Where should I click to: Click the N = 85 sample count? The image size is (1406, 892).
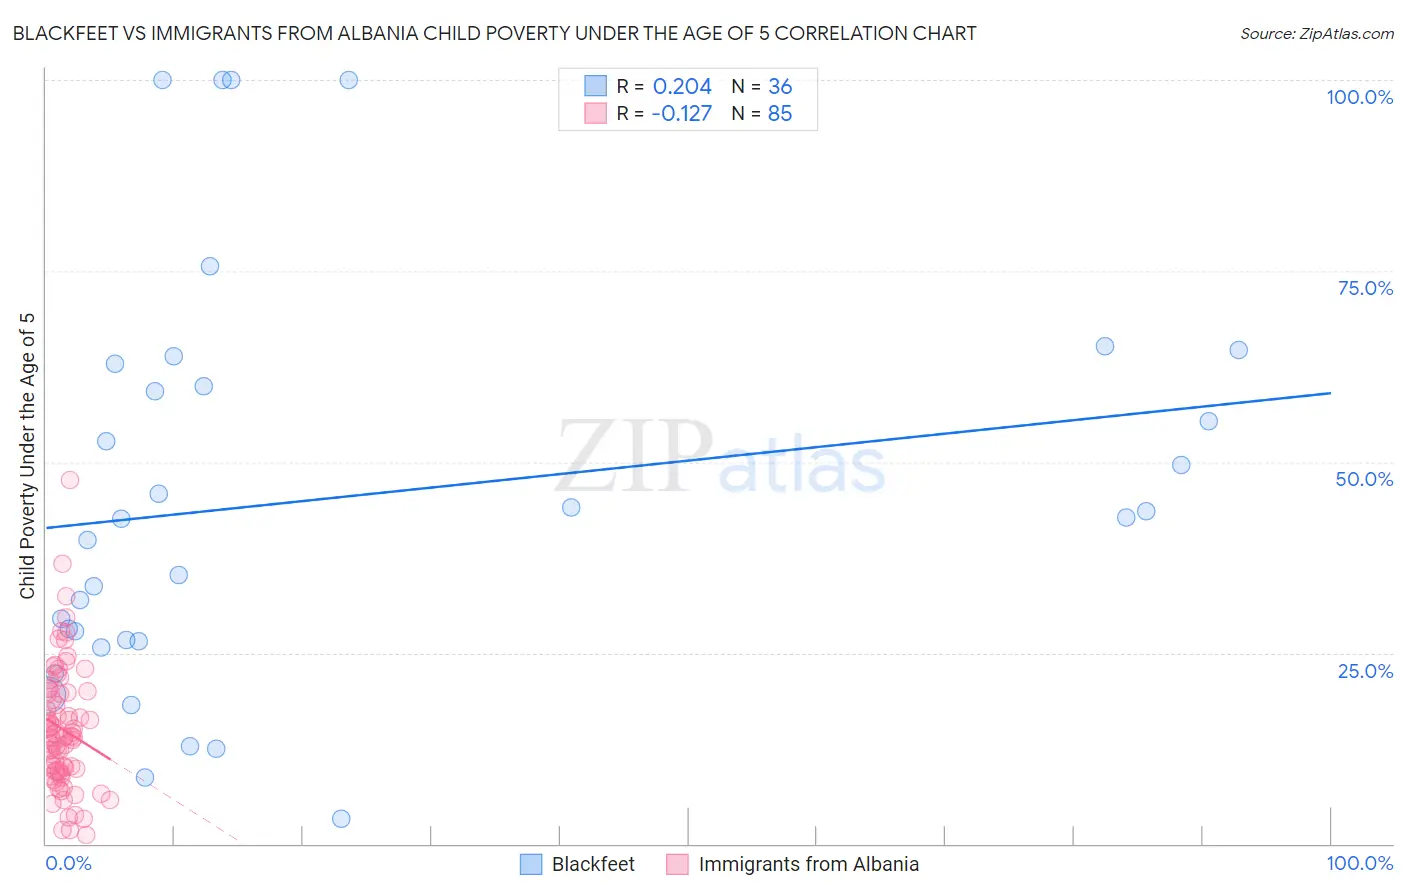click(x=762, y=113)
